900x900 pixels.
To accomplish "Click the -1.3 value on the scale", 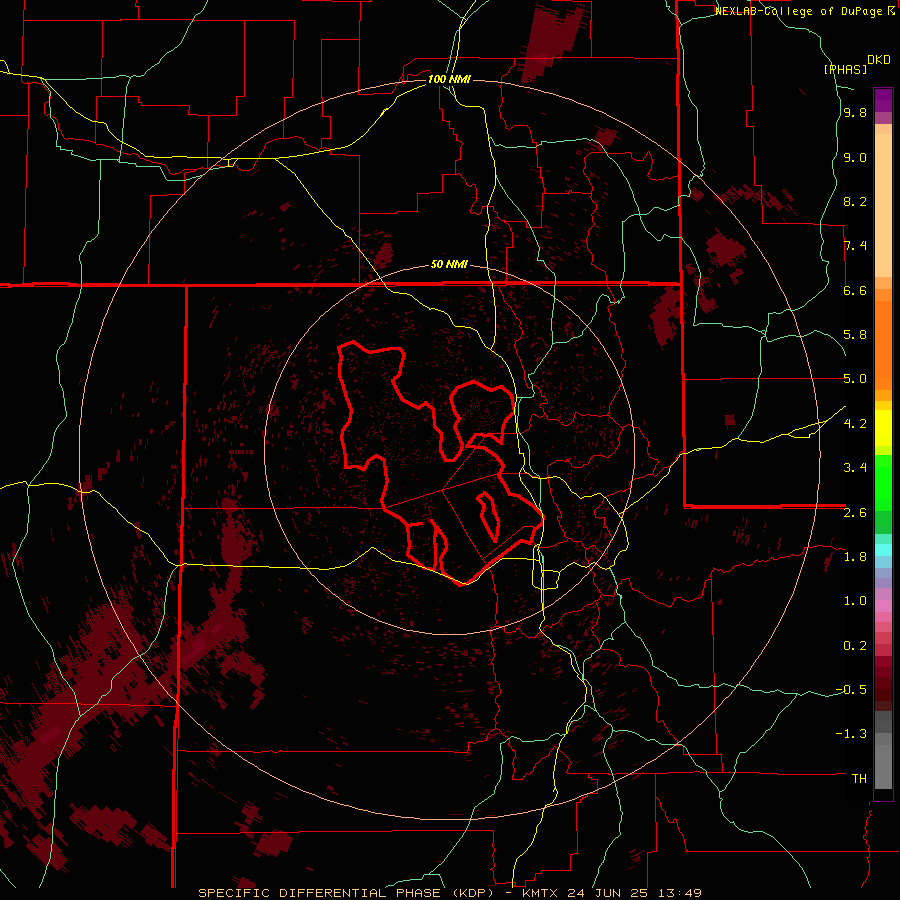I will (x=851, y=734).
